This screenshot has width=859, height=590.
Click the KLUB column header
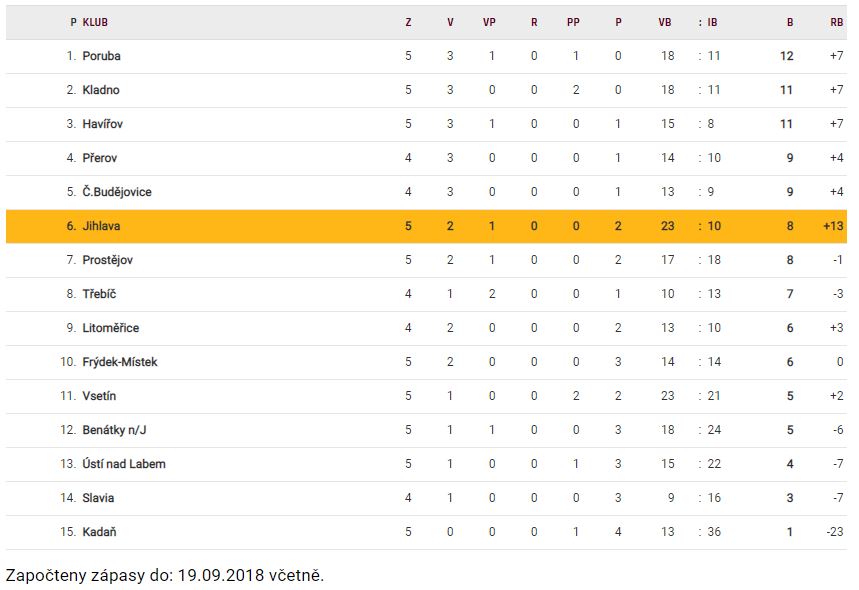pyautogui.click(x=96, y=22)
